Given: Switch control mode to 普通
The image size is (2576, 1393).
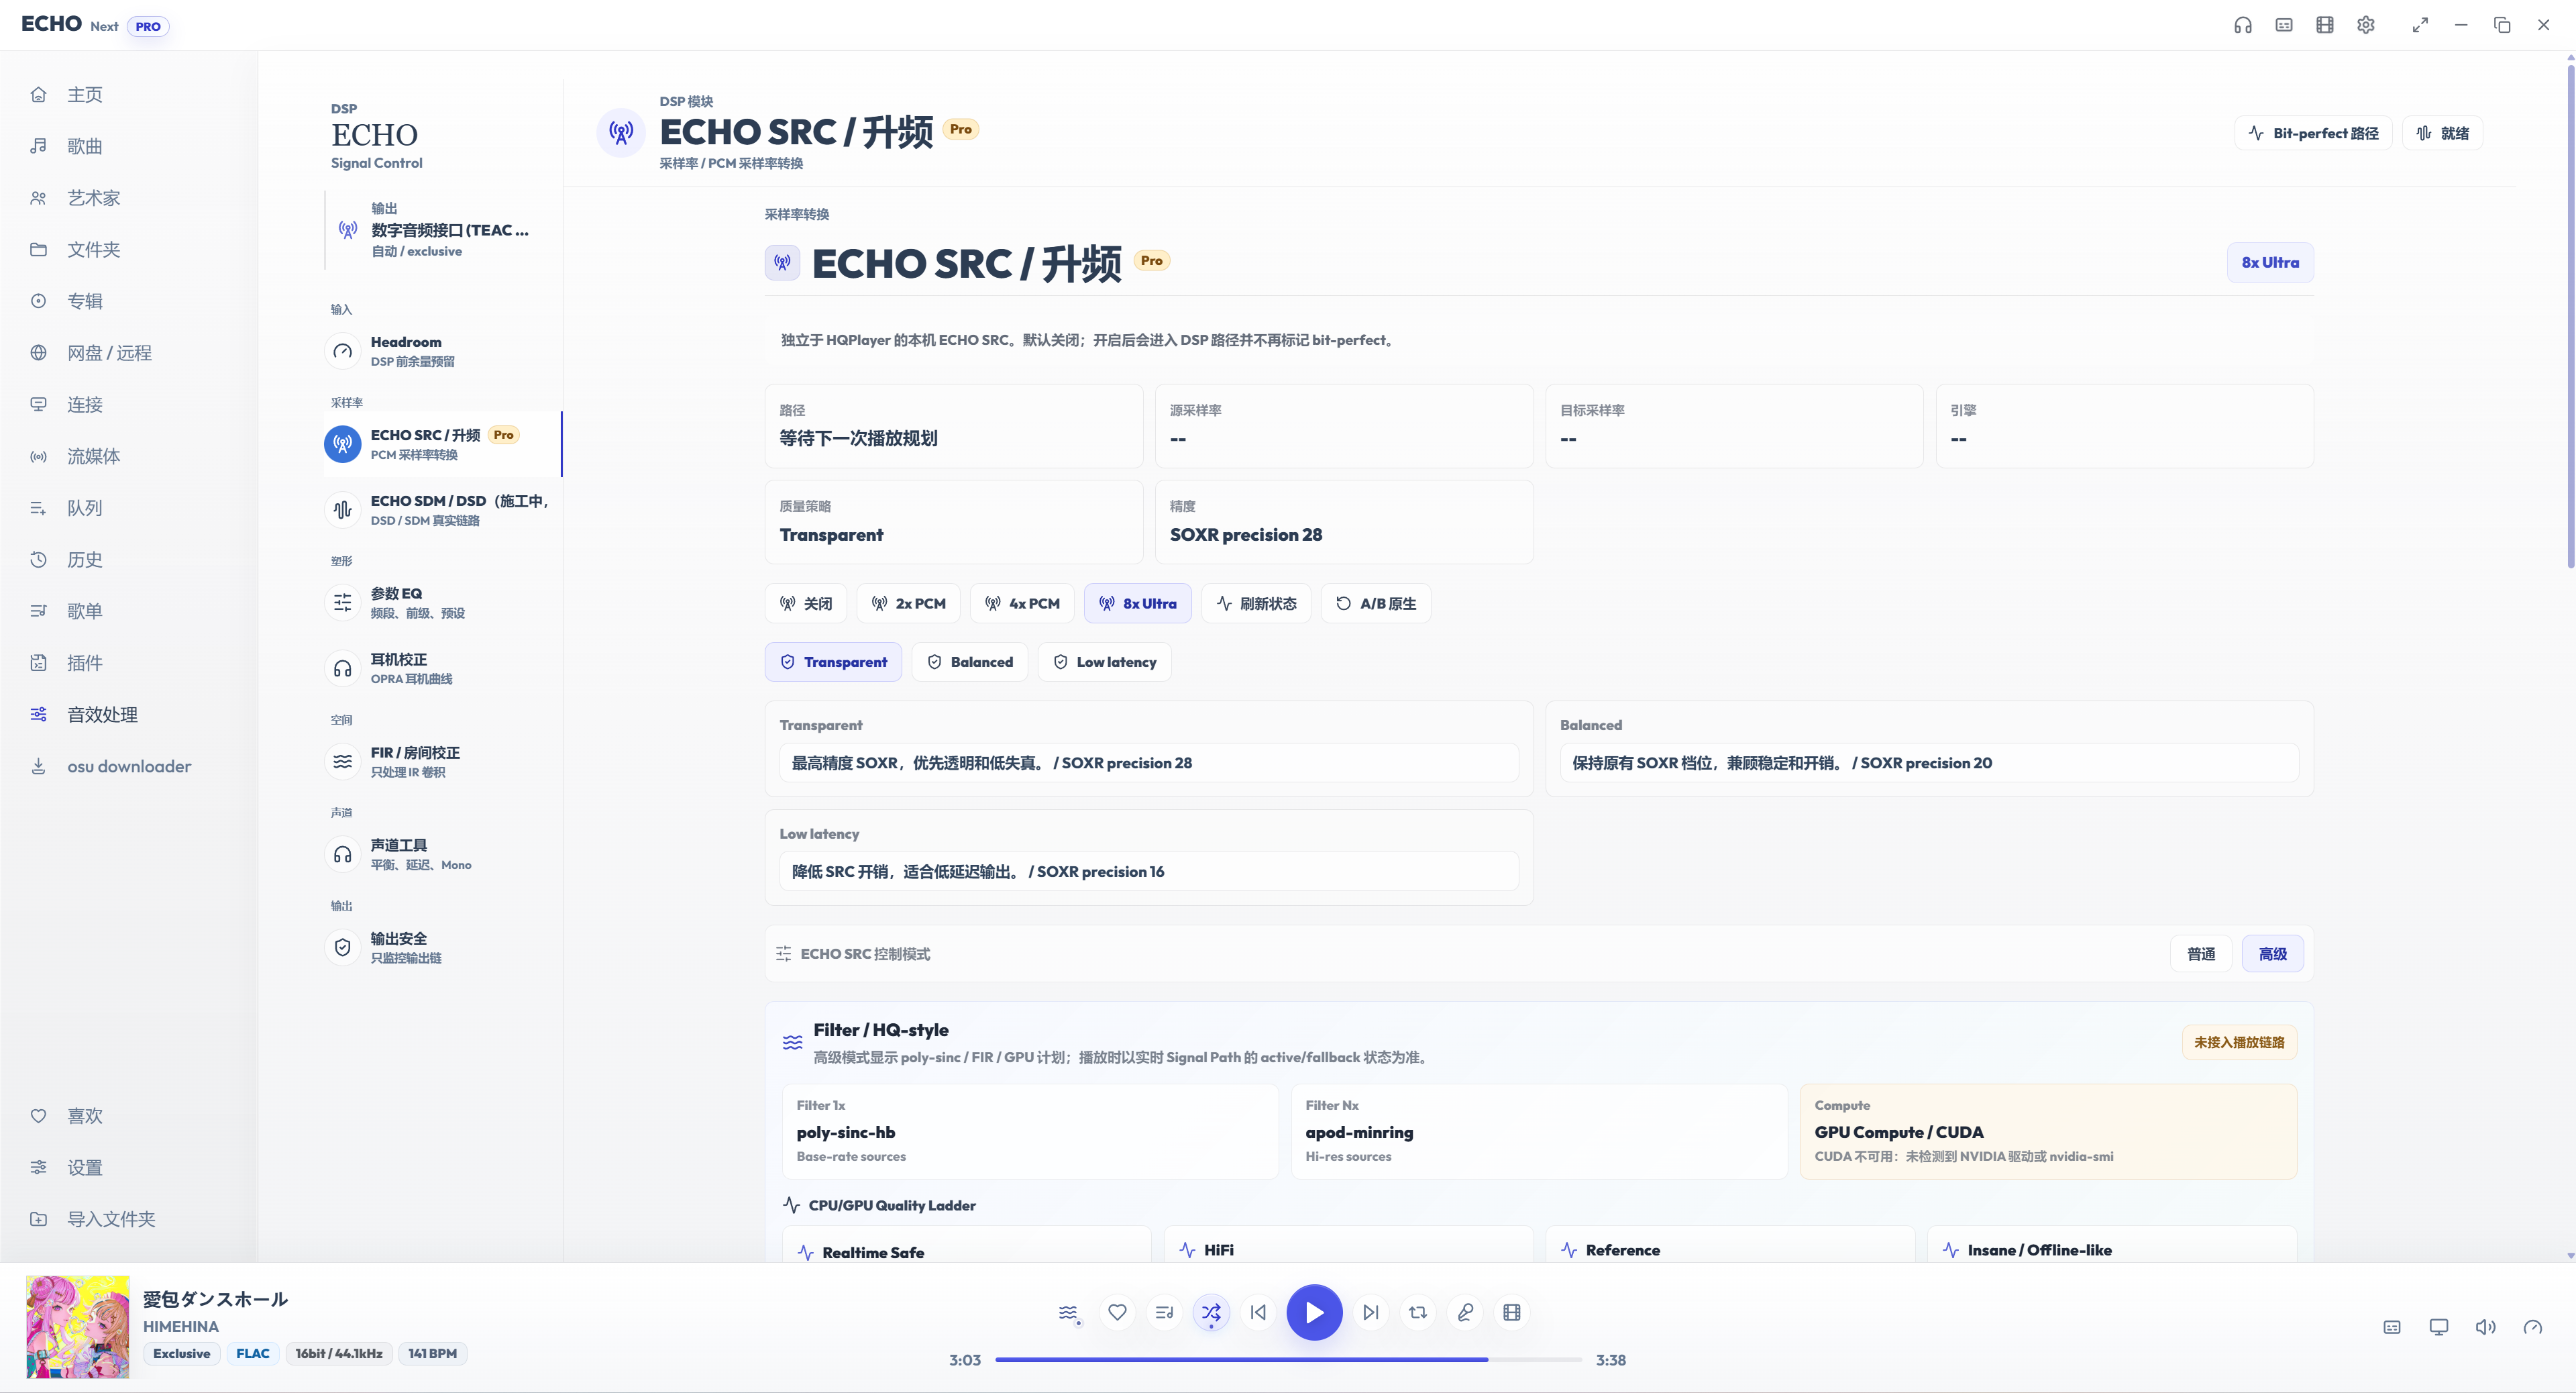Looking at the screenshot, I should 2201,954.
